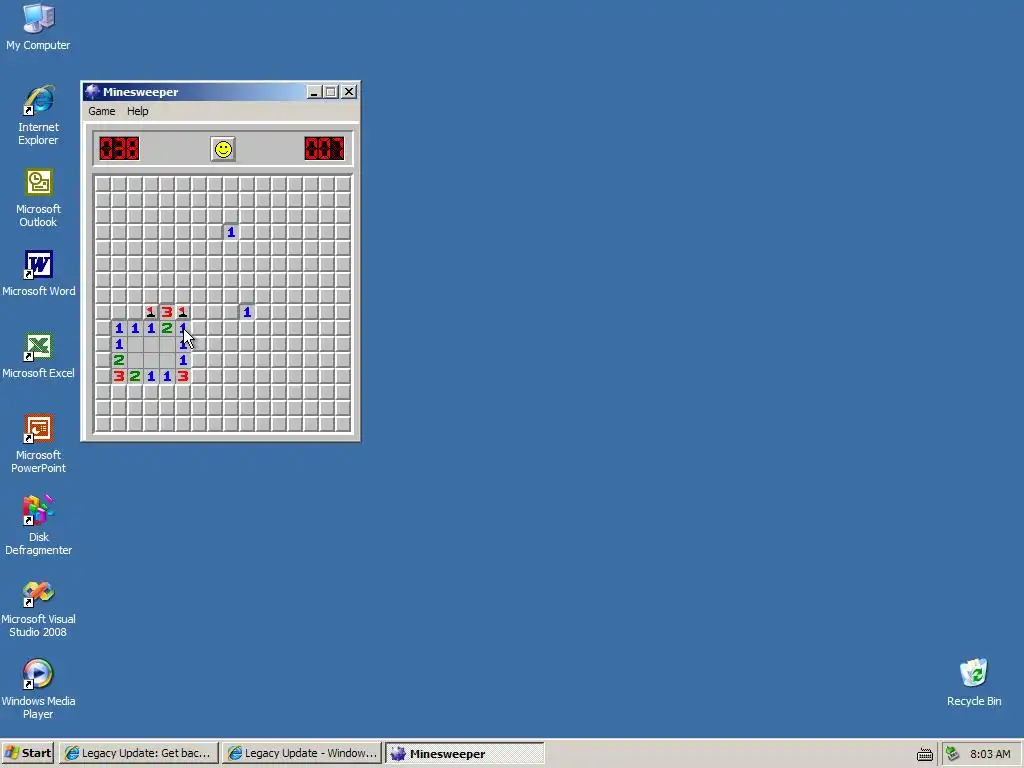Click the yellow smiley face button

coord(223,149)
